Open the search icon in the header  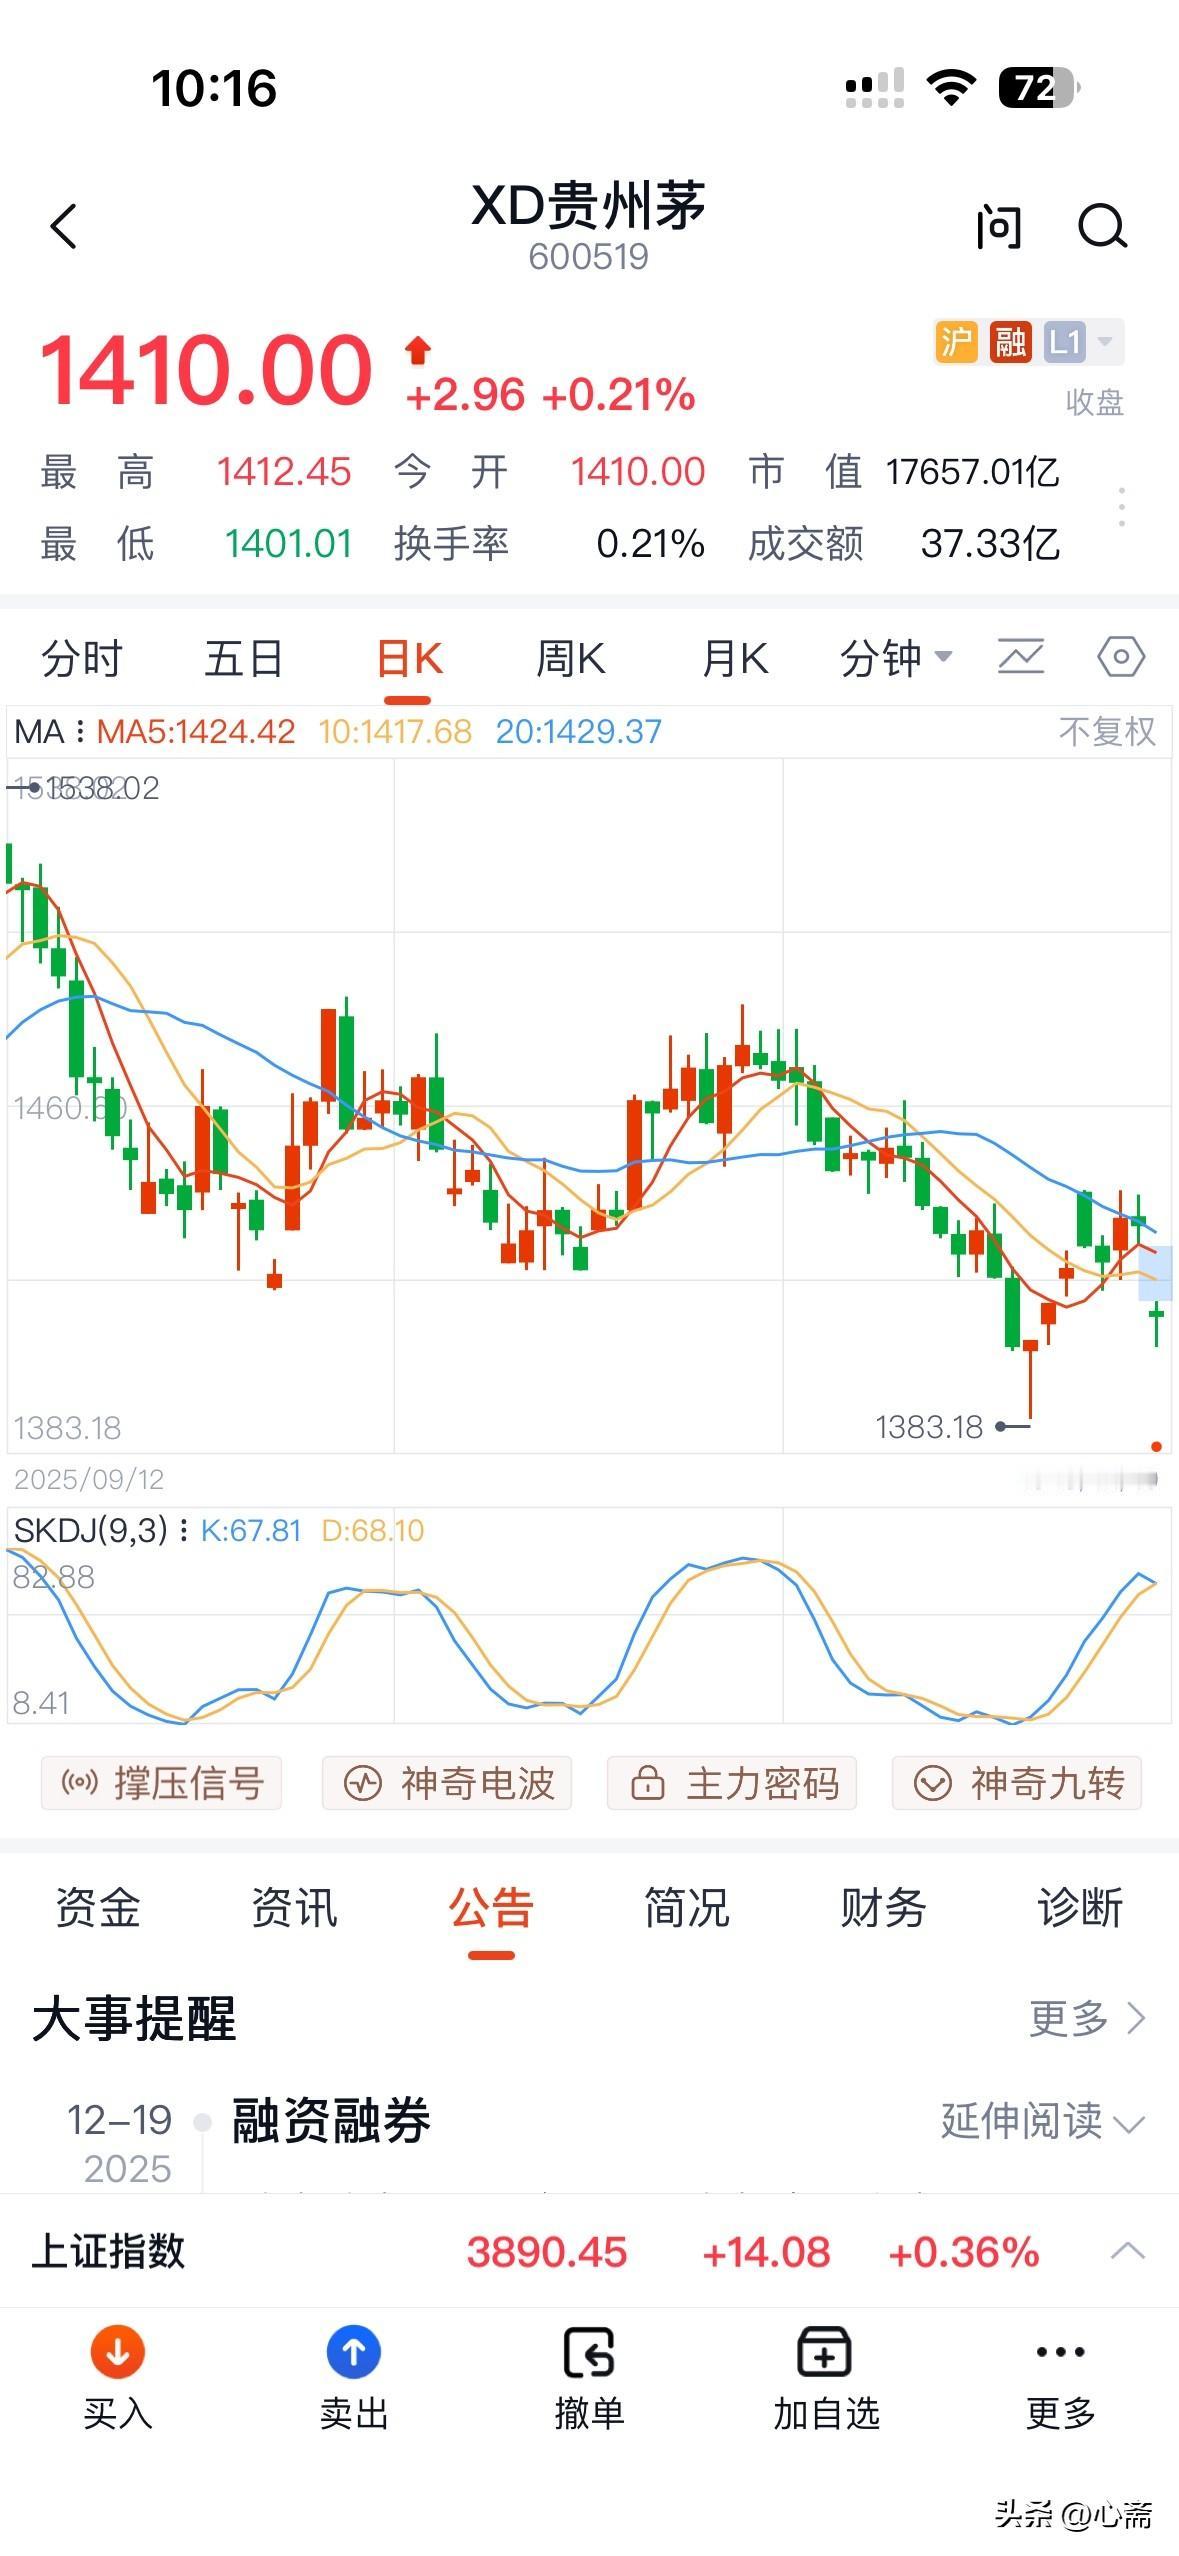[1103, 226]
